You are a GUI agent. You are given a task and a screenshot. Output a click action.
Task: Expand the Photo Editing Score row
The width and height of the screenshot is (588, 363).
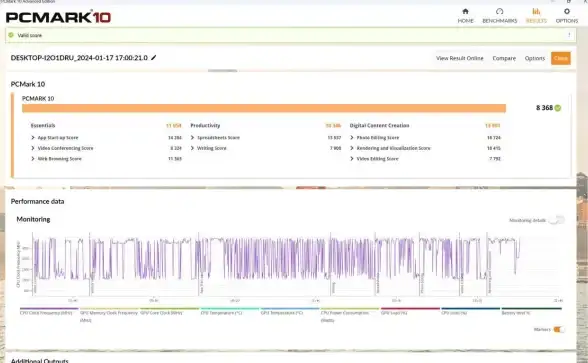(352, 138)
